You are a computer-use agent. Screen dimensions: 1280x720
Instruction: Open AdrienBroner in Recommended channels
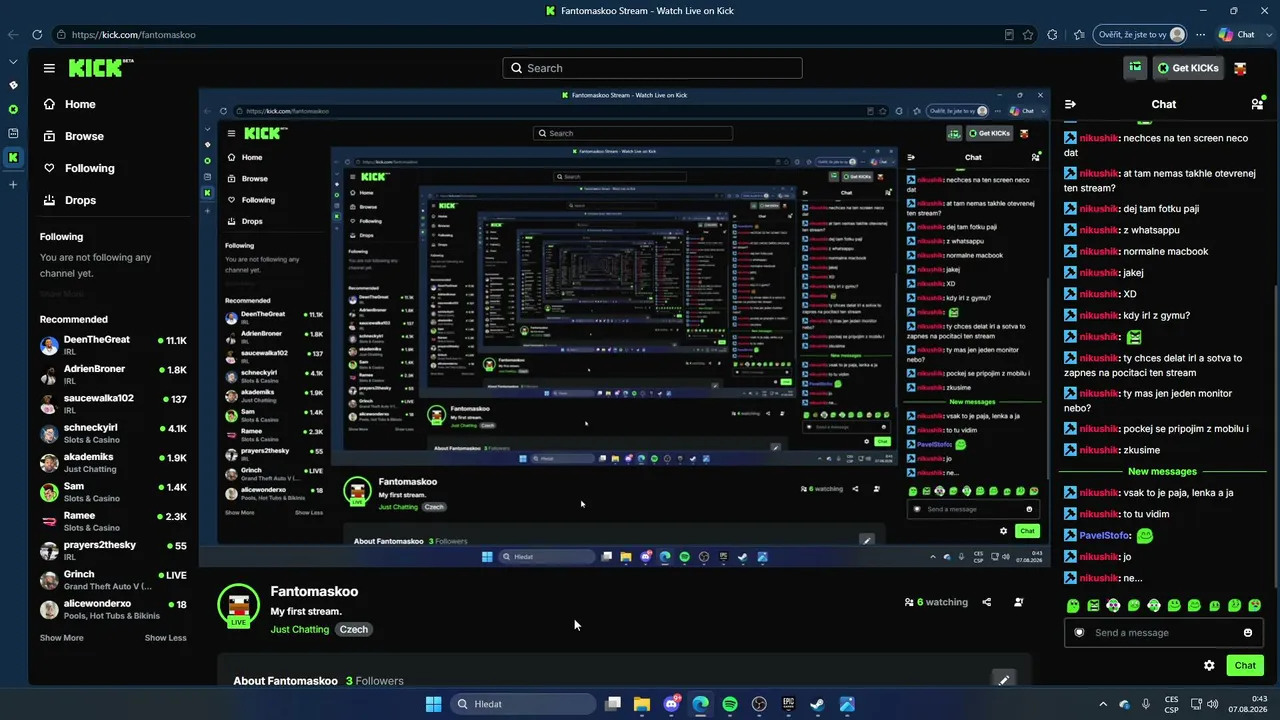[113, 375]
